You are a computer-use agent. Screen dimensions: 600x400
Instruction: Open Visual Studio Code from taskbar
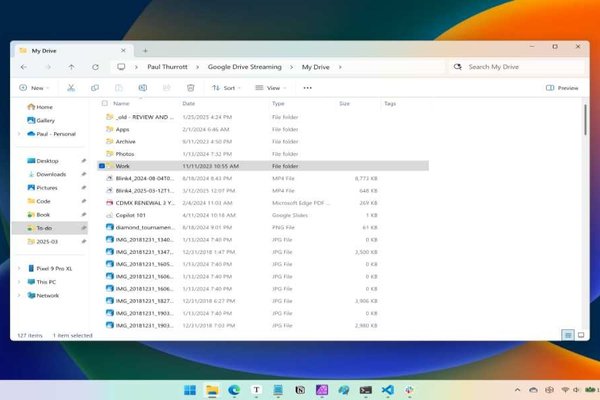(388, 390)
